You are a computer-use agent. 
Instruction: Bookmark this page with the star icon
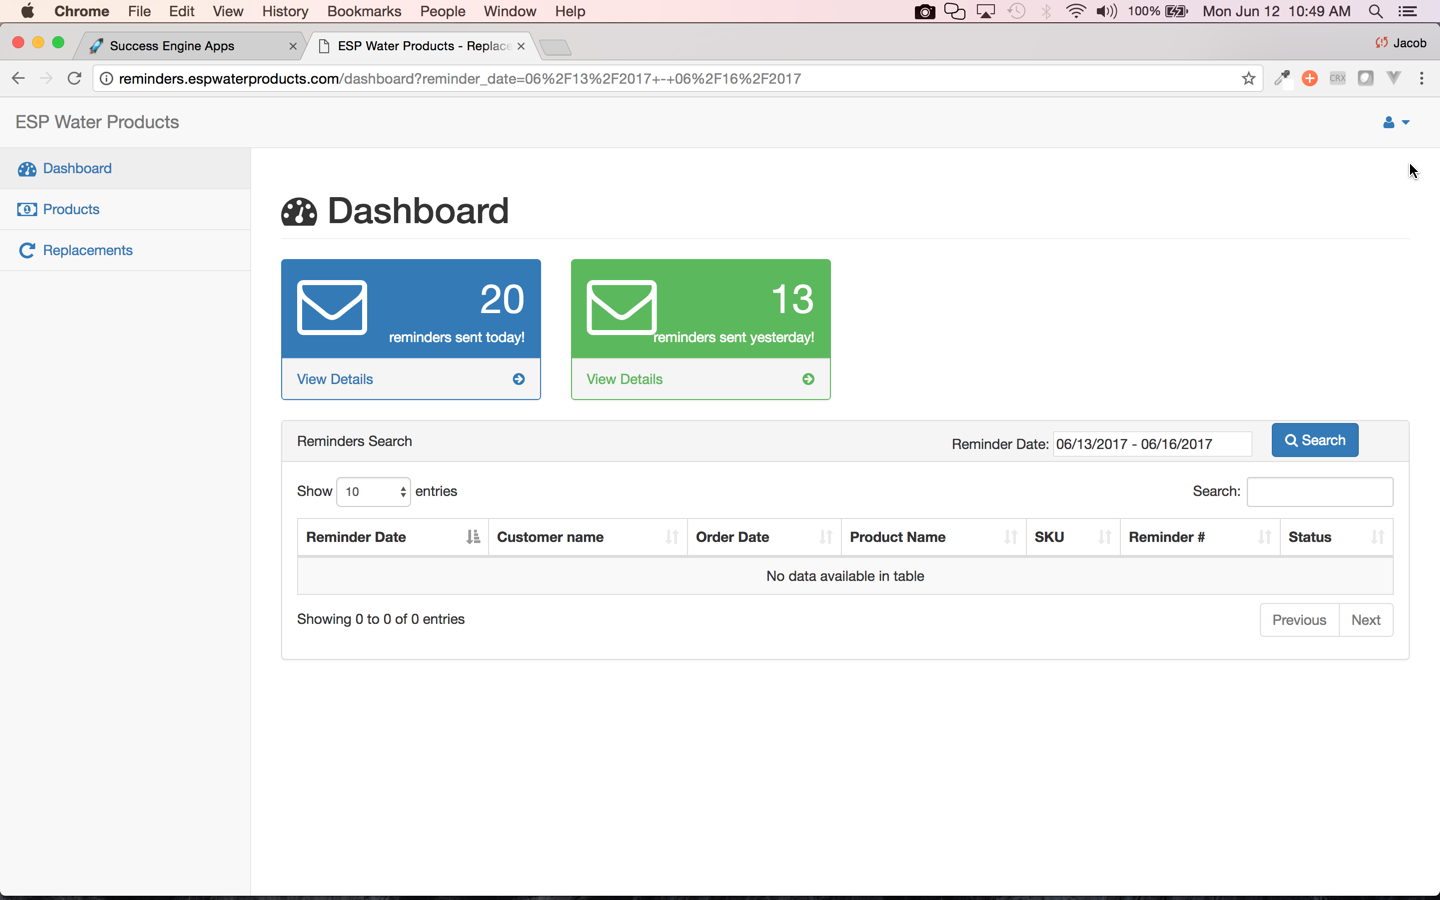pyautogui.click(x=1248, y=79)
